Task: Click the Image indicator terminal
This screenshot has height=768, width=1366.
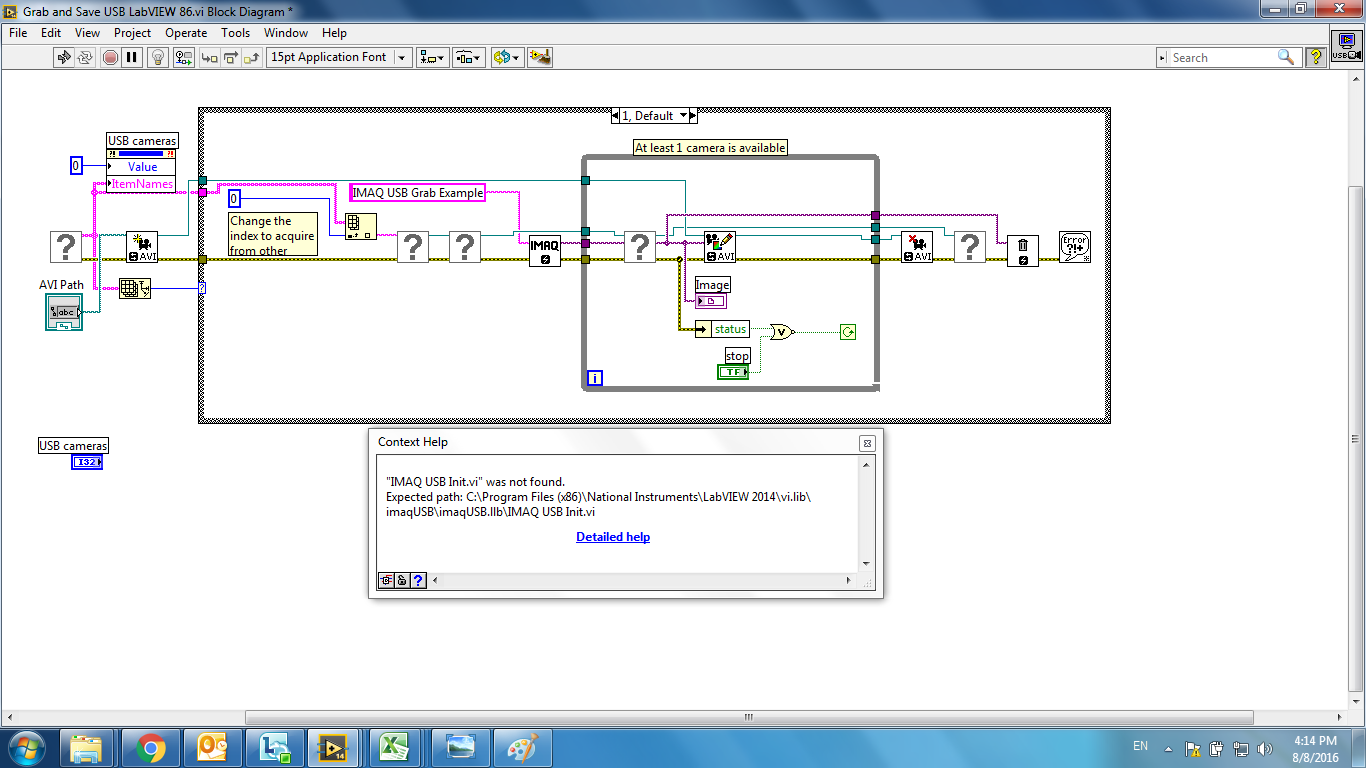Action: point(711,301)
